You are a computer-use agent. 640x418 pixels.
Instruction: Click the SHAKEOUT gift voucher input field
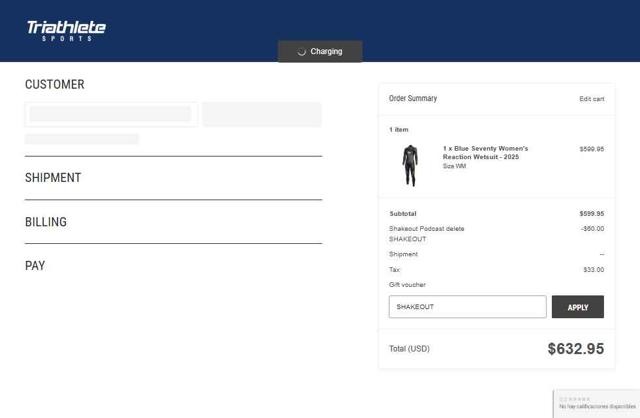point(467,307)
